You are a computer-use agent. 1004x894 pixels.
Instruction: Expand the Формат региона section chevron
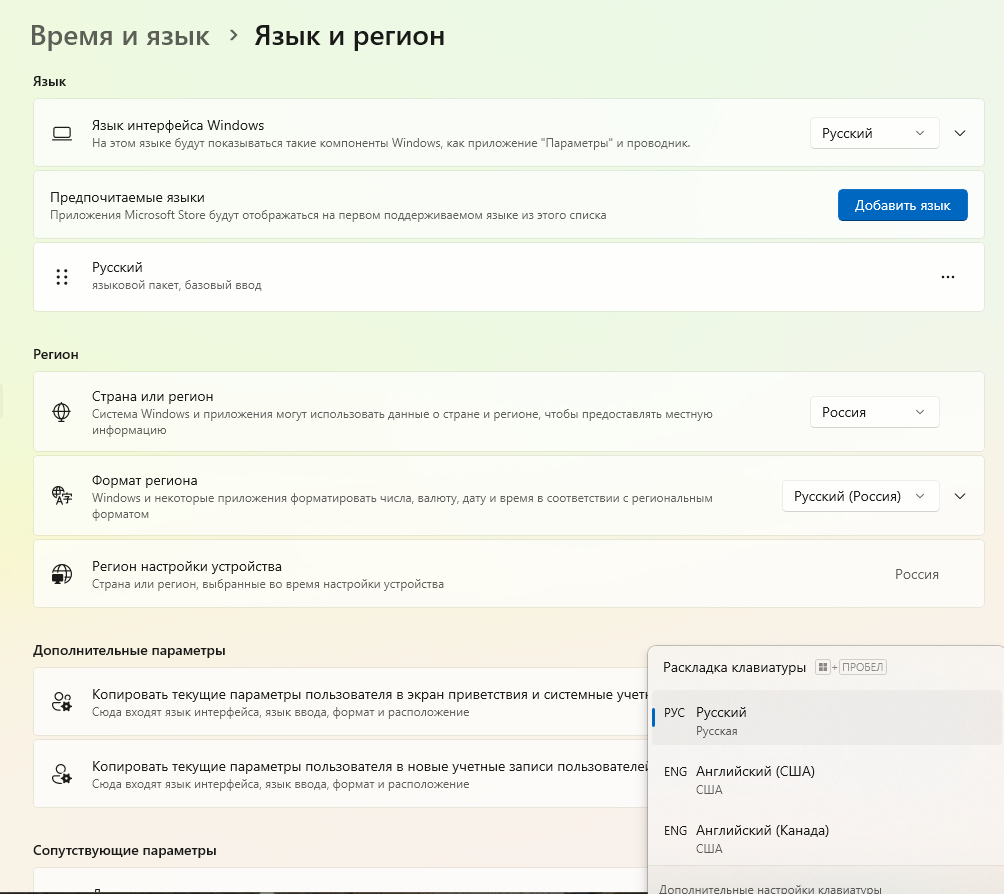(x=960, y=496)
